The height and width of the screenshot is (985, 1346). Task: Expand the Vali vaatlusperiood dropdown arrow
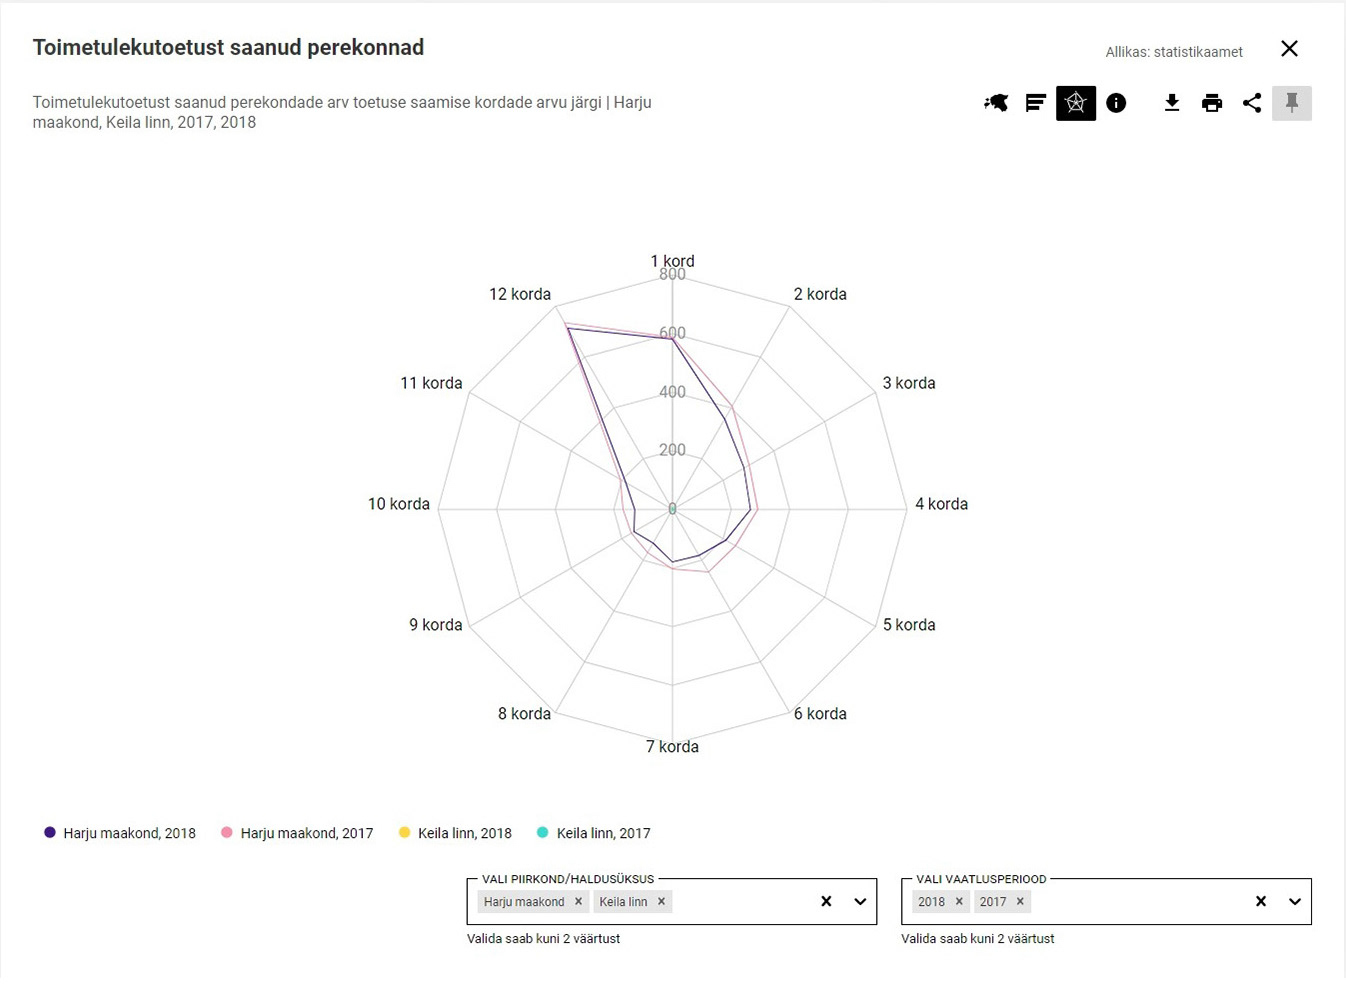click(x=1295, y=902)
